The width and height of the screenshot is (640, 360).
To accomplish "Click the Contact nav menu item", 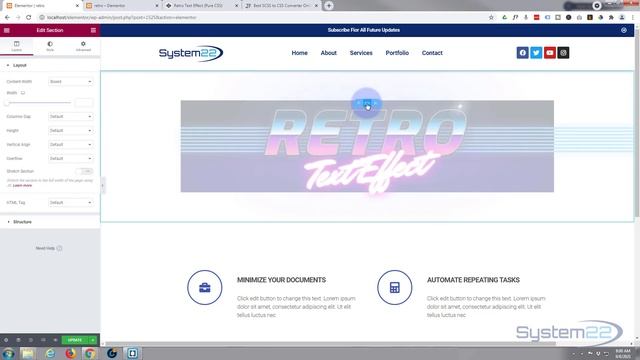I will [x=432, y=53].
